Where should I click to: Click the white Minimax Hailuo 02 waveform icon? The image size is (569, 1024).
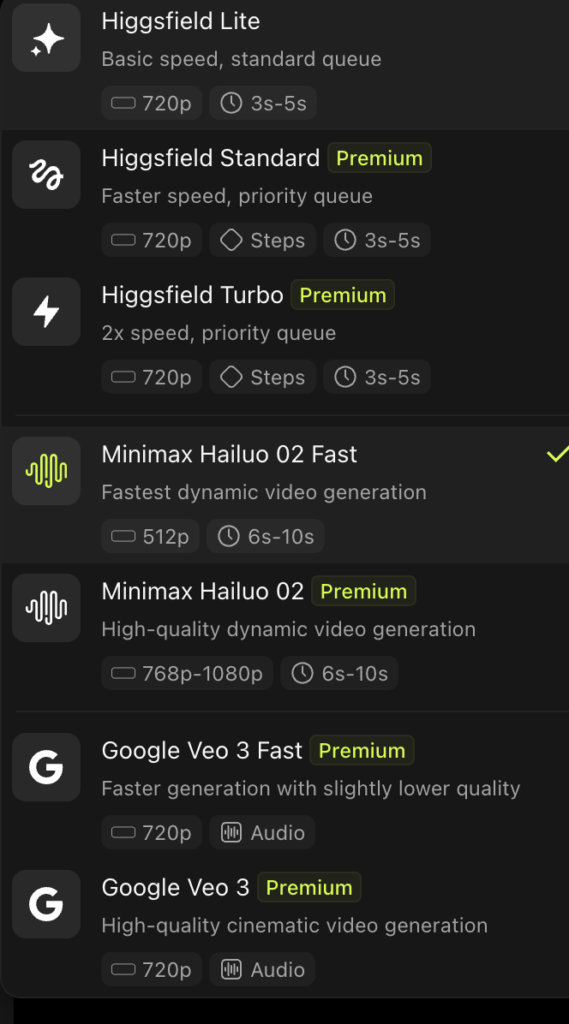pos(46,608)
